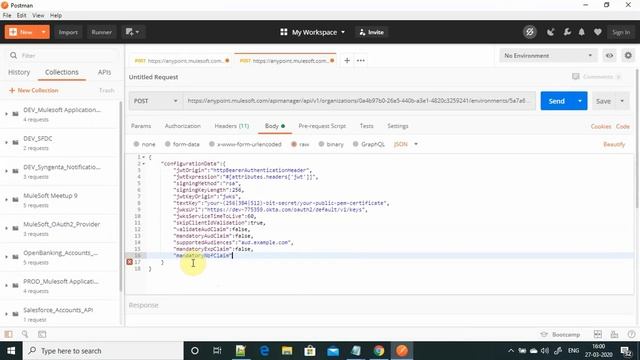Open Microsoft Edge from the taskbar
The width and height of the screenshot is (640, 360).
[264, 351]
